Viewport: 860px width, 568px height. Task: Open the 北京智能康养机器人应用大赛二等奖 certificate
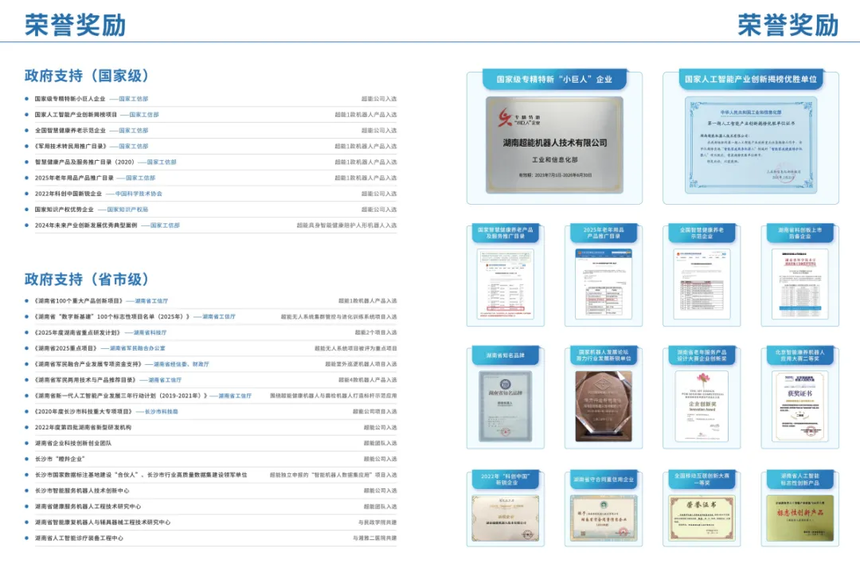tap(800, 406)
